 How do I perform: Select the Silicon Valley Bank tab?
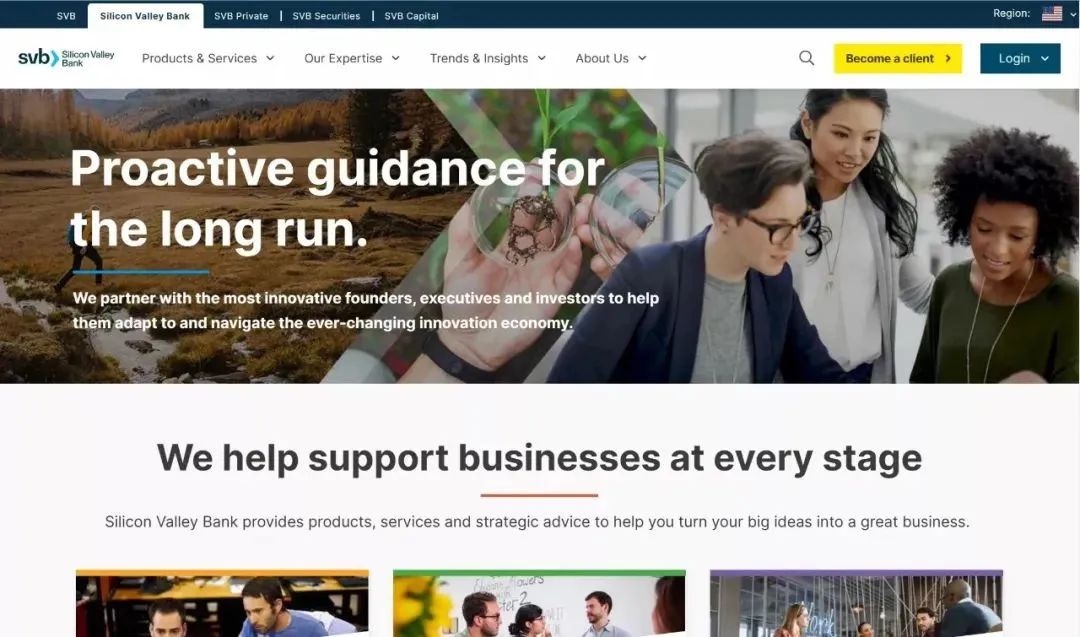point(145,16)
